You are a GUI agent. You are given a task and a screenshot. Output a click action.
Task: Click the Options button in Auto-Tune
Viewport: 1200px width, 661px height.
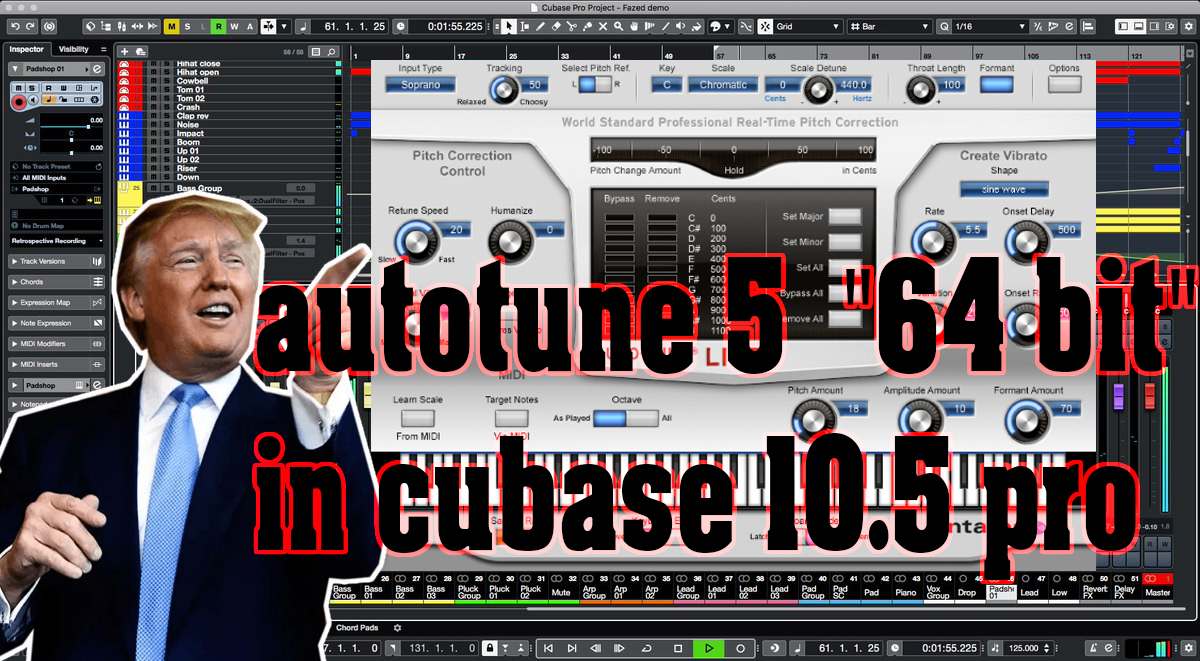1065,85
